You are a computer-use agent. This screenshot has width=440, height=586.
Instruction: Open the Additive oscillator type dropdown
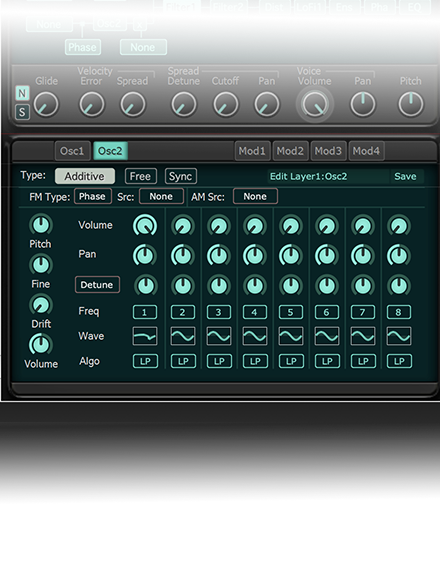click(x=85, y=176)
